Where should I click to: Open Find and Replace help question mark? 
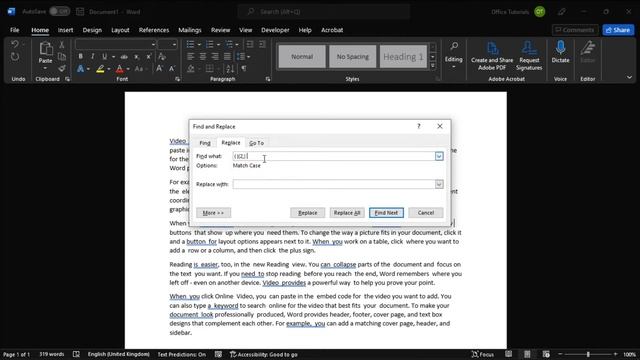click(419, 126)
